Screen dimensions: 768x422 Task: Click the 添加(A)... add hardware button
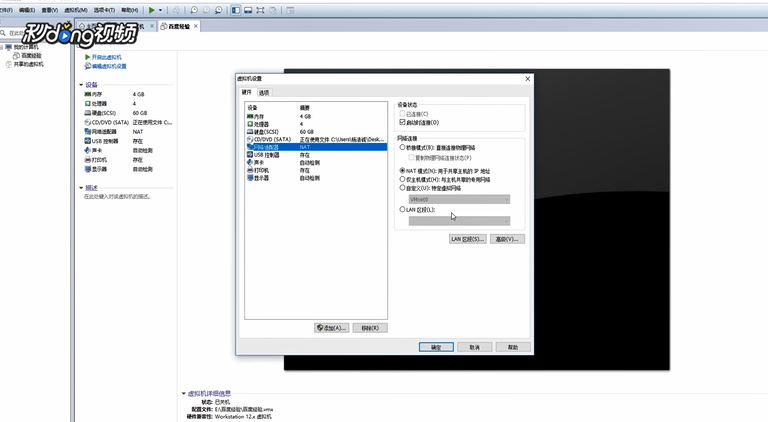pyautogui.click(x=332, y=328)
